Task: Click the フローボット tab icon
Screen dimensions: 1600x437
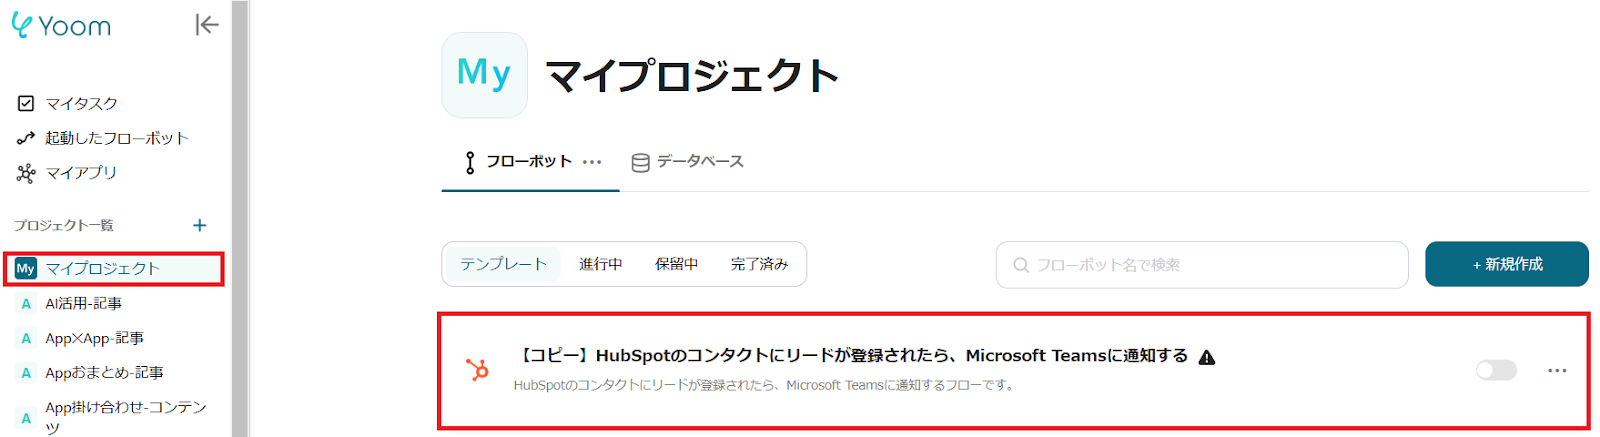Action: (470, 162)
